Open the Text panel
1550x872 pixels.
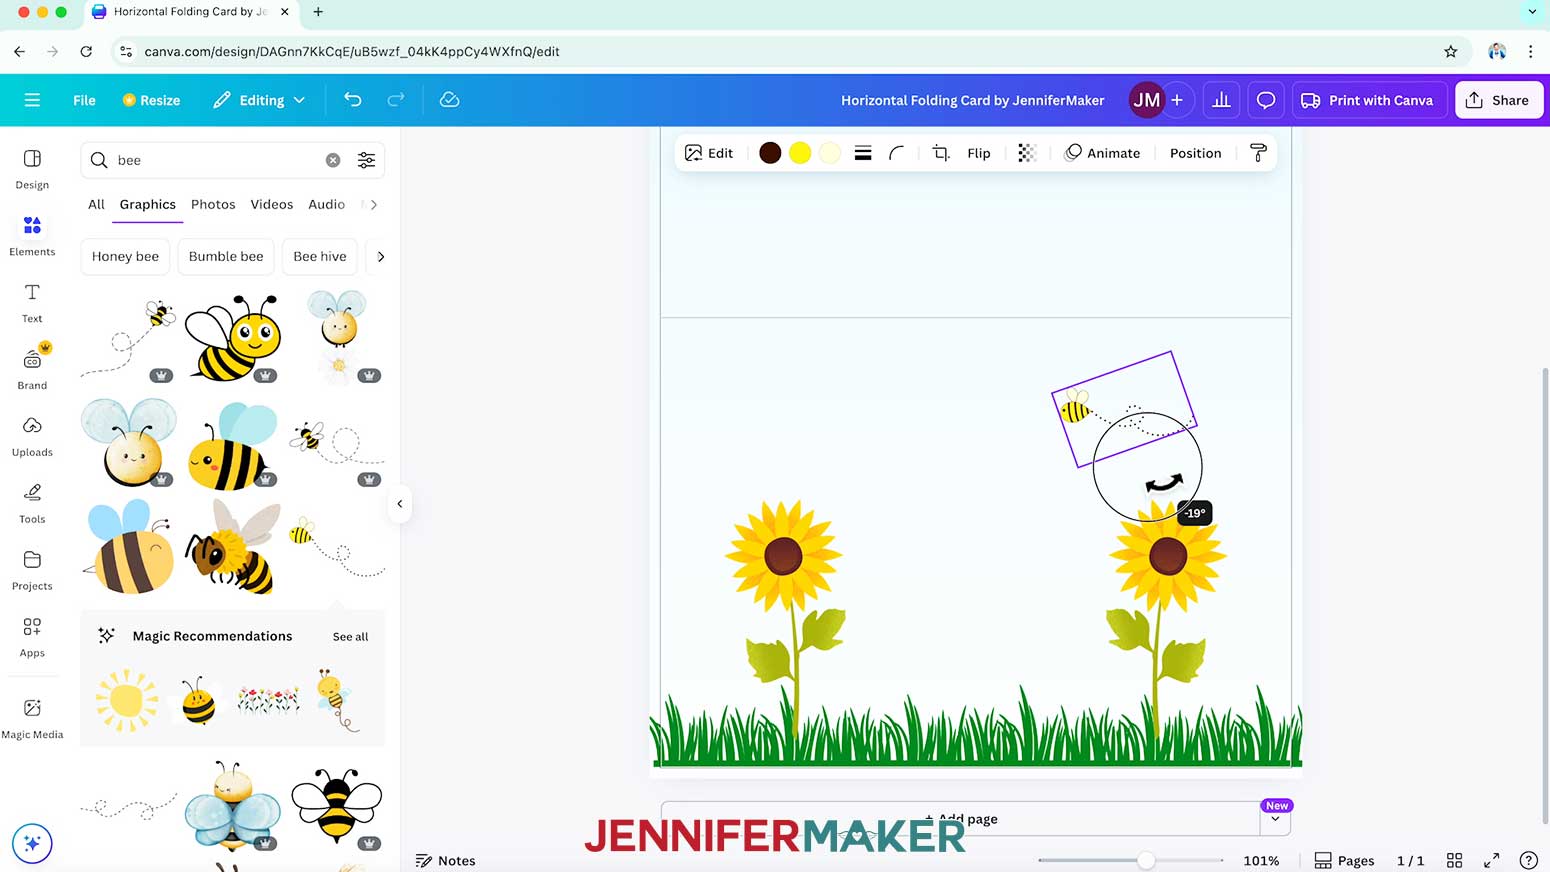(32, 303)
